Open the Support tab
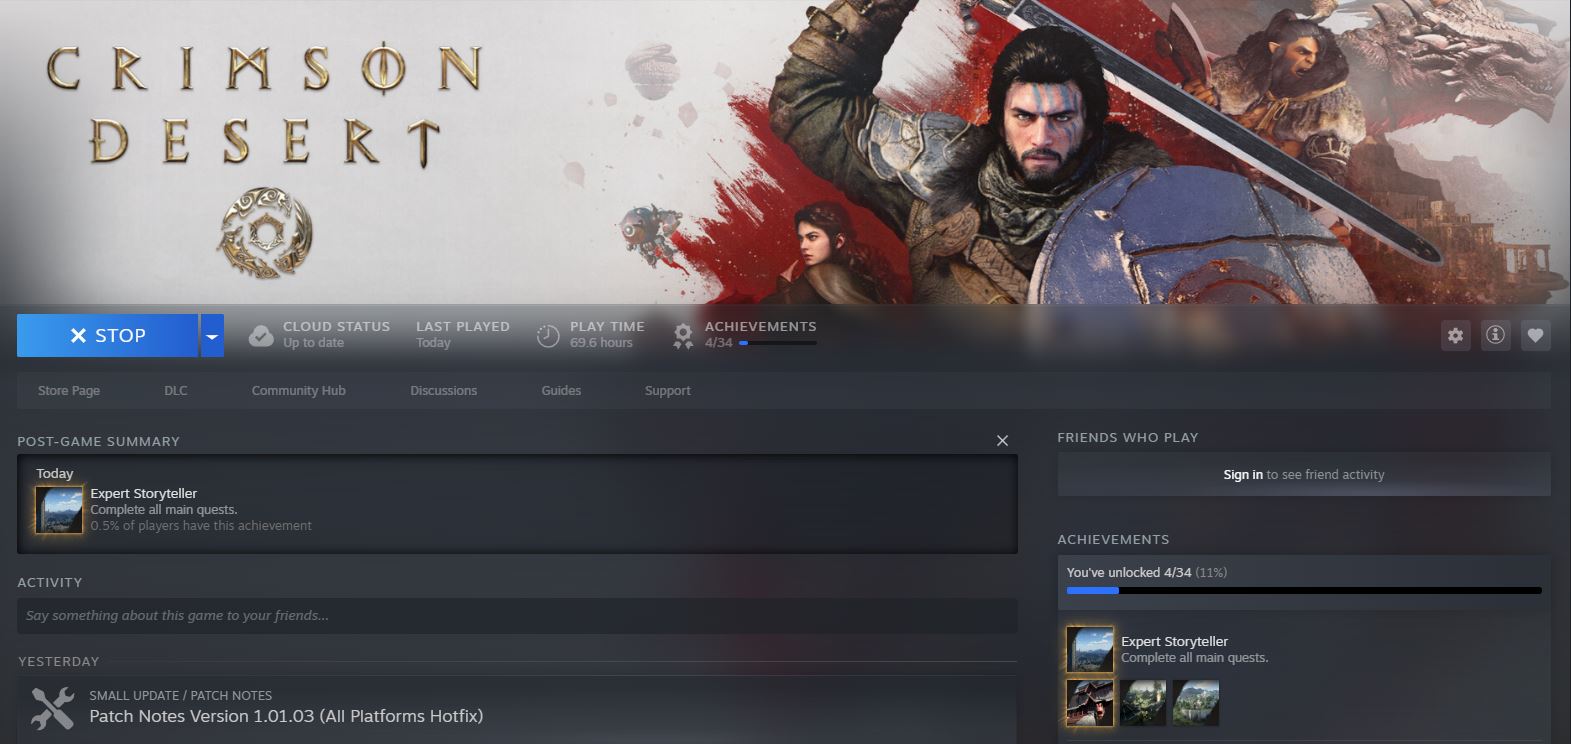1571x744 pixels. (668, 390)
